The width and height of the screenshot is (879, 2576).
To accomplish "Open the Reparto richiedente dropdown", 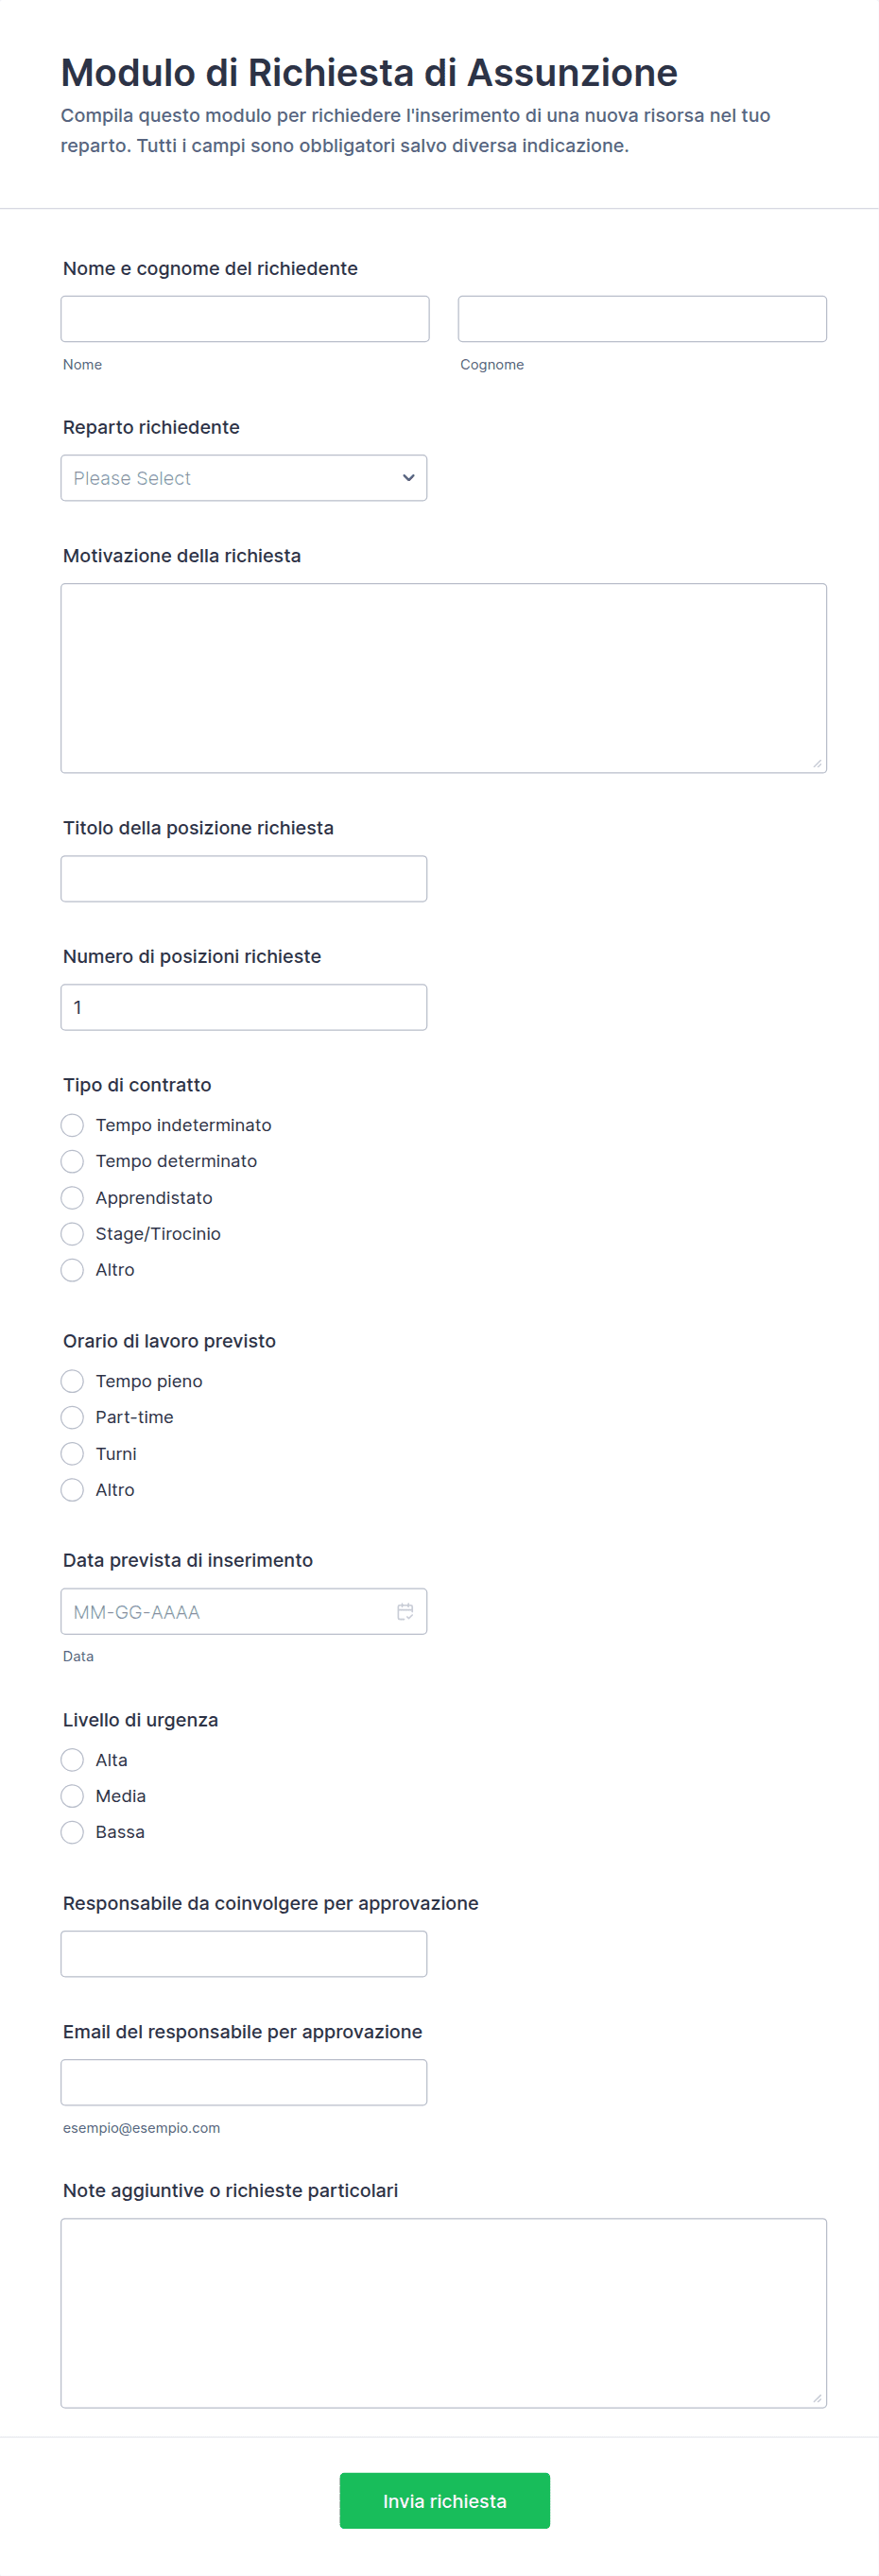I will [x=243, y=478].
